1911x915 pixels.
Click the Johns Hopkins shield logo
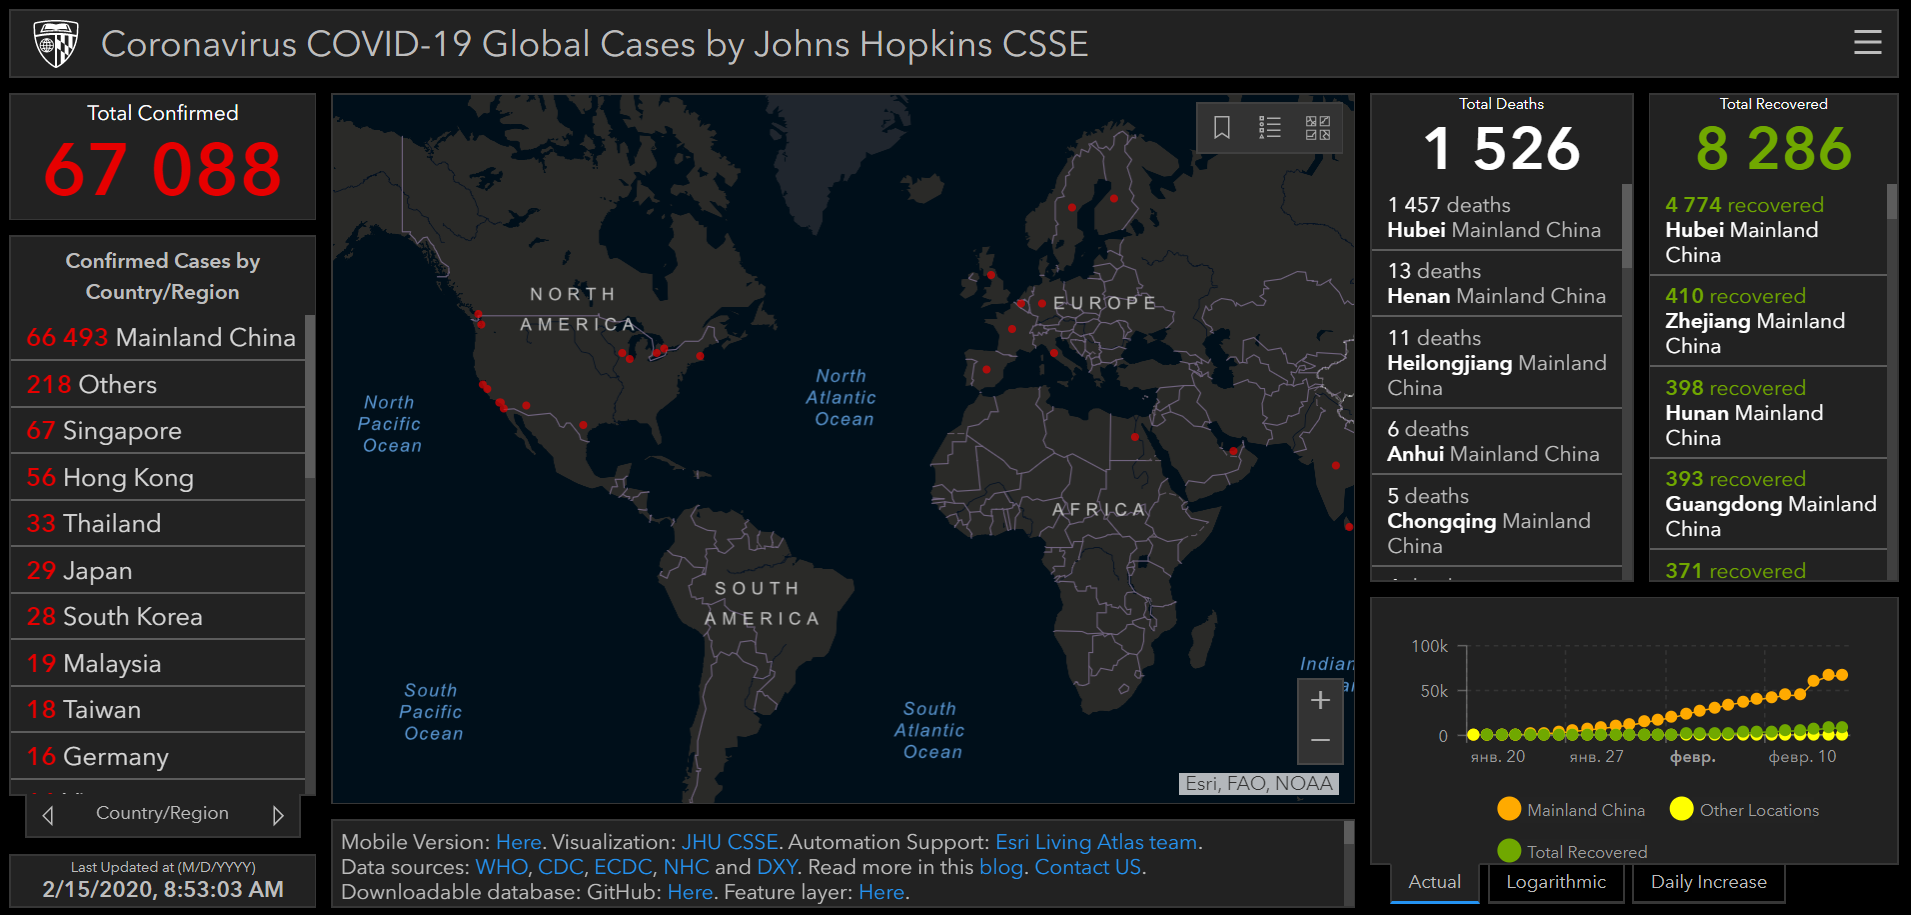click(x=56, y=44)
